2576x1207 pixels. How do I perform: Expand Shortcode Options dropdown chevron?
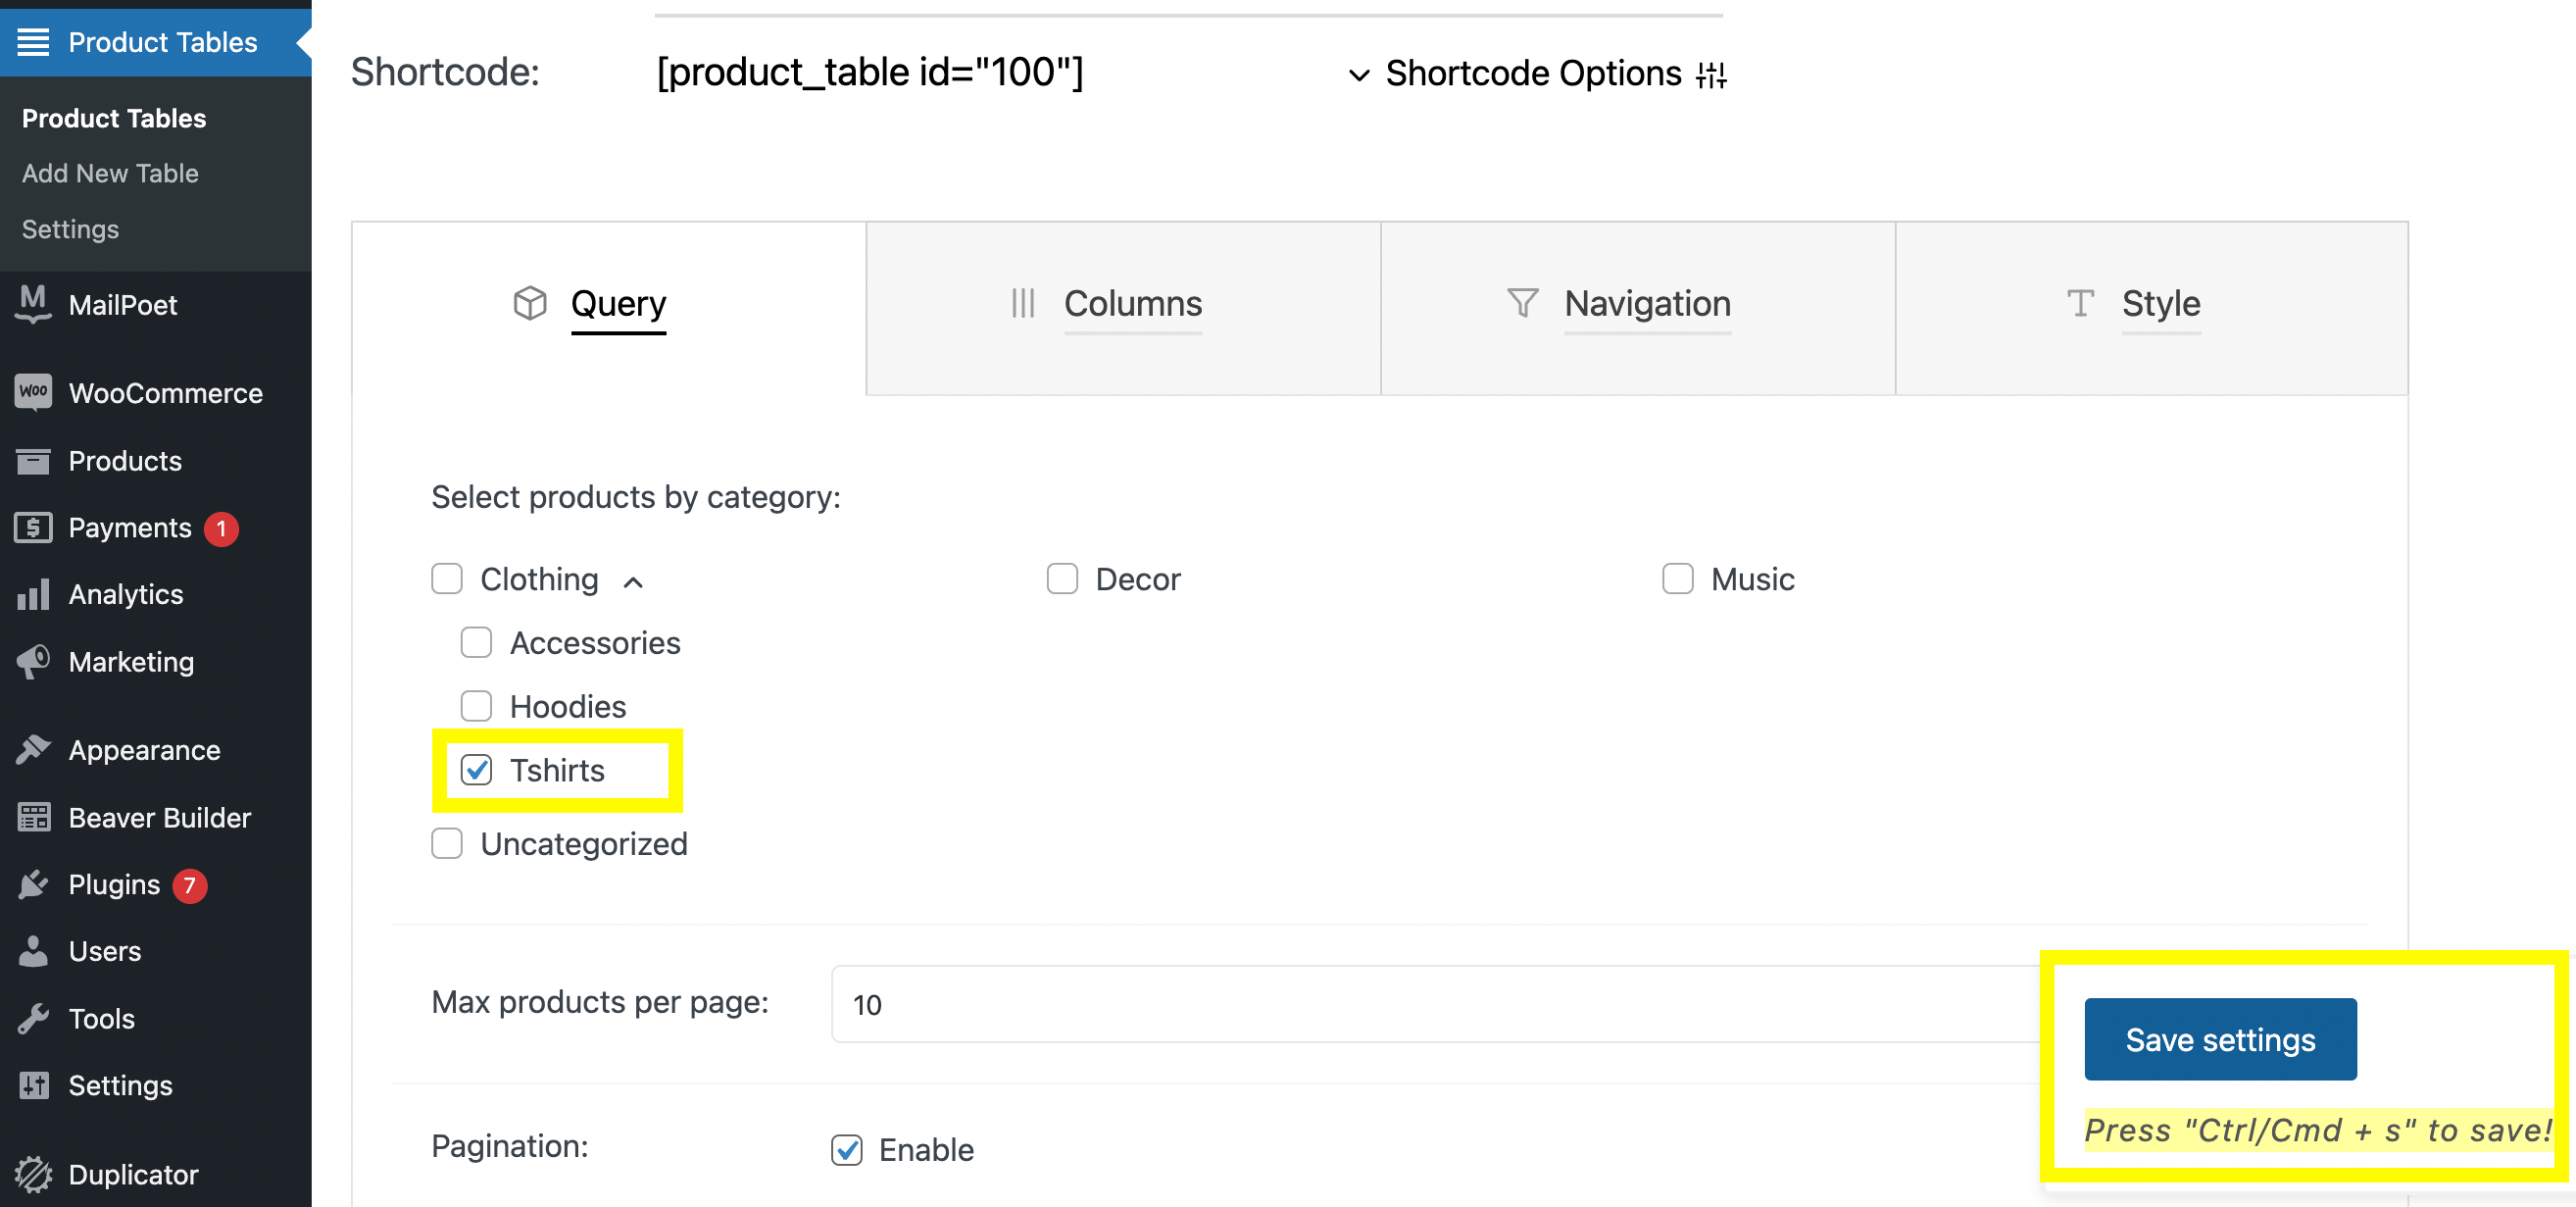coord(1358,74)
